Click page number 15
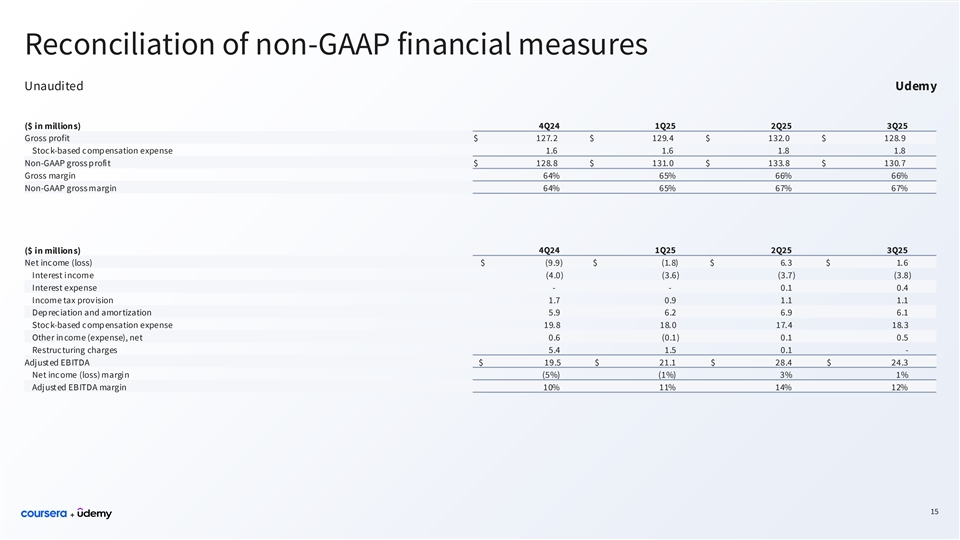Screen dimensions: 960x540 [934, 513]
